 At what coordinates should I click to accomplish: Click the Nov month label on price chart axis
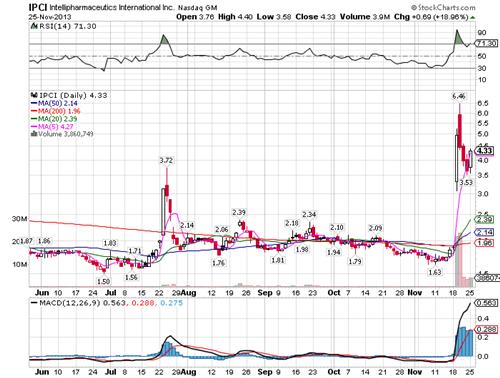(x=415, y=293)
